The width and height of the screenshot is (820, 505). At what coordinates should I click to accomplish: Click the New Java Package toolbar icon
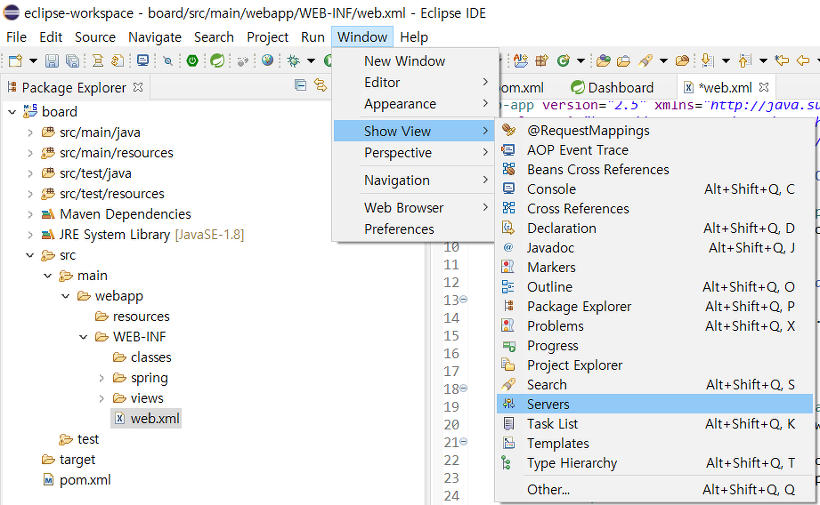[542, 61]
